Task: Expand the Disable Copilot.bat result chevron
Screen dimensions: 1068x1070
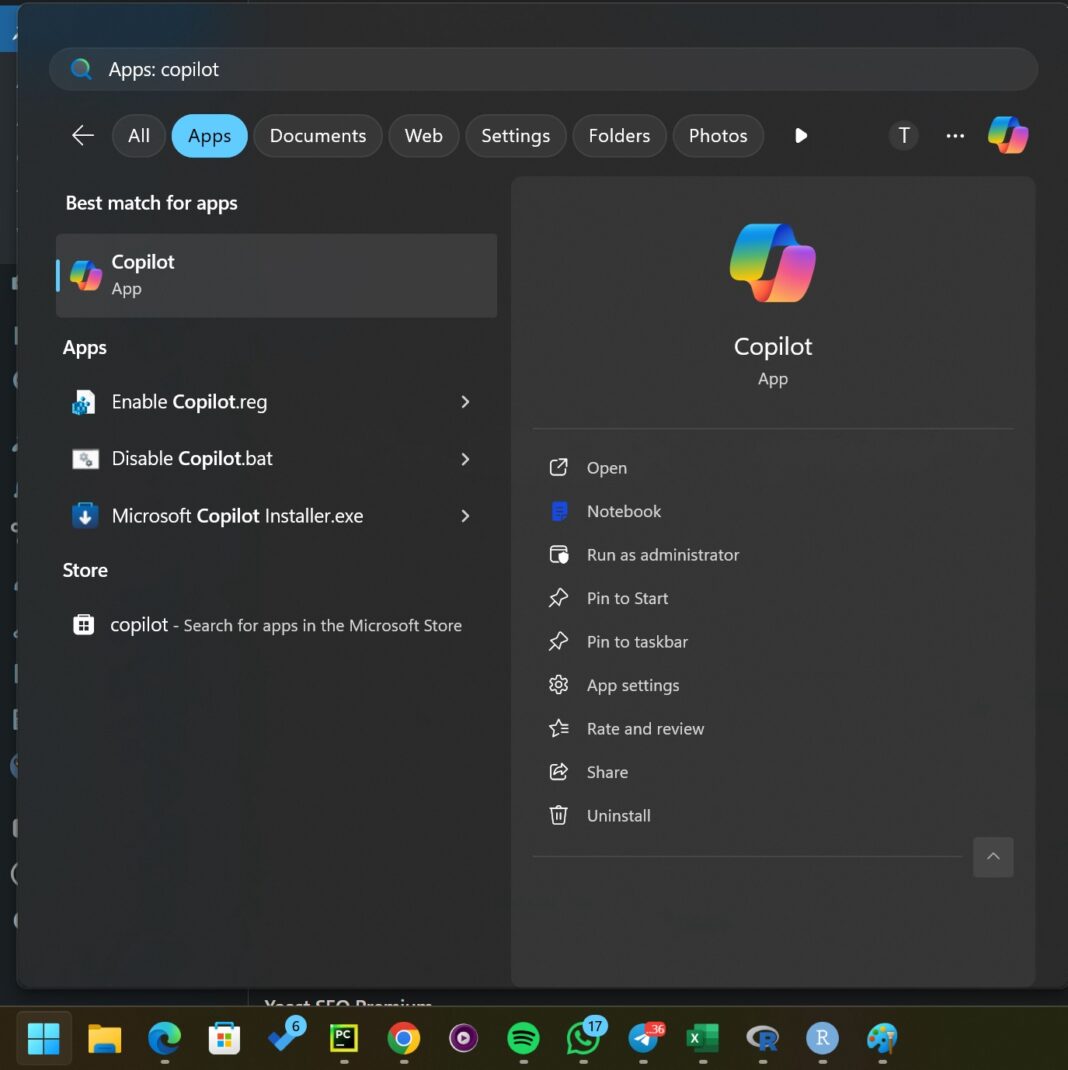Action: tap(464, 459)
